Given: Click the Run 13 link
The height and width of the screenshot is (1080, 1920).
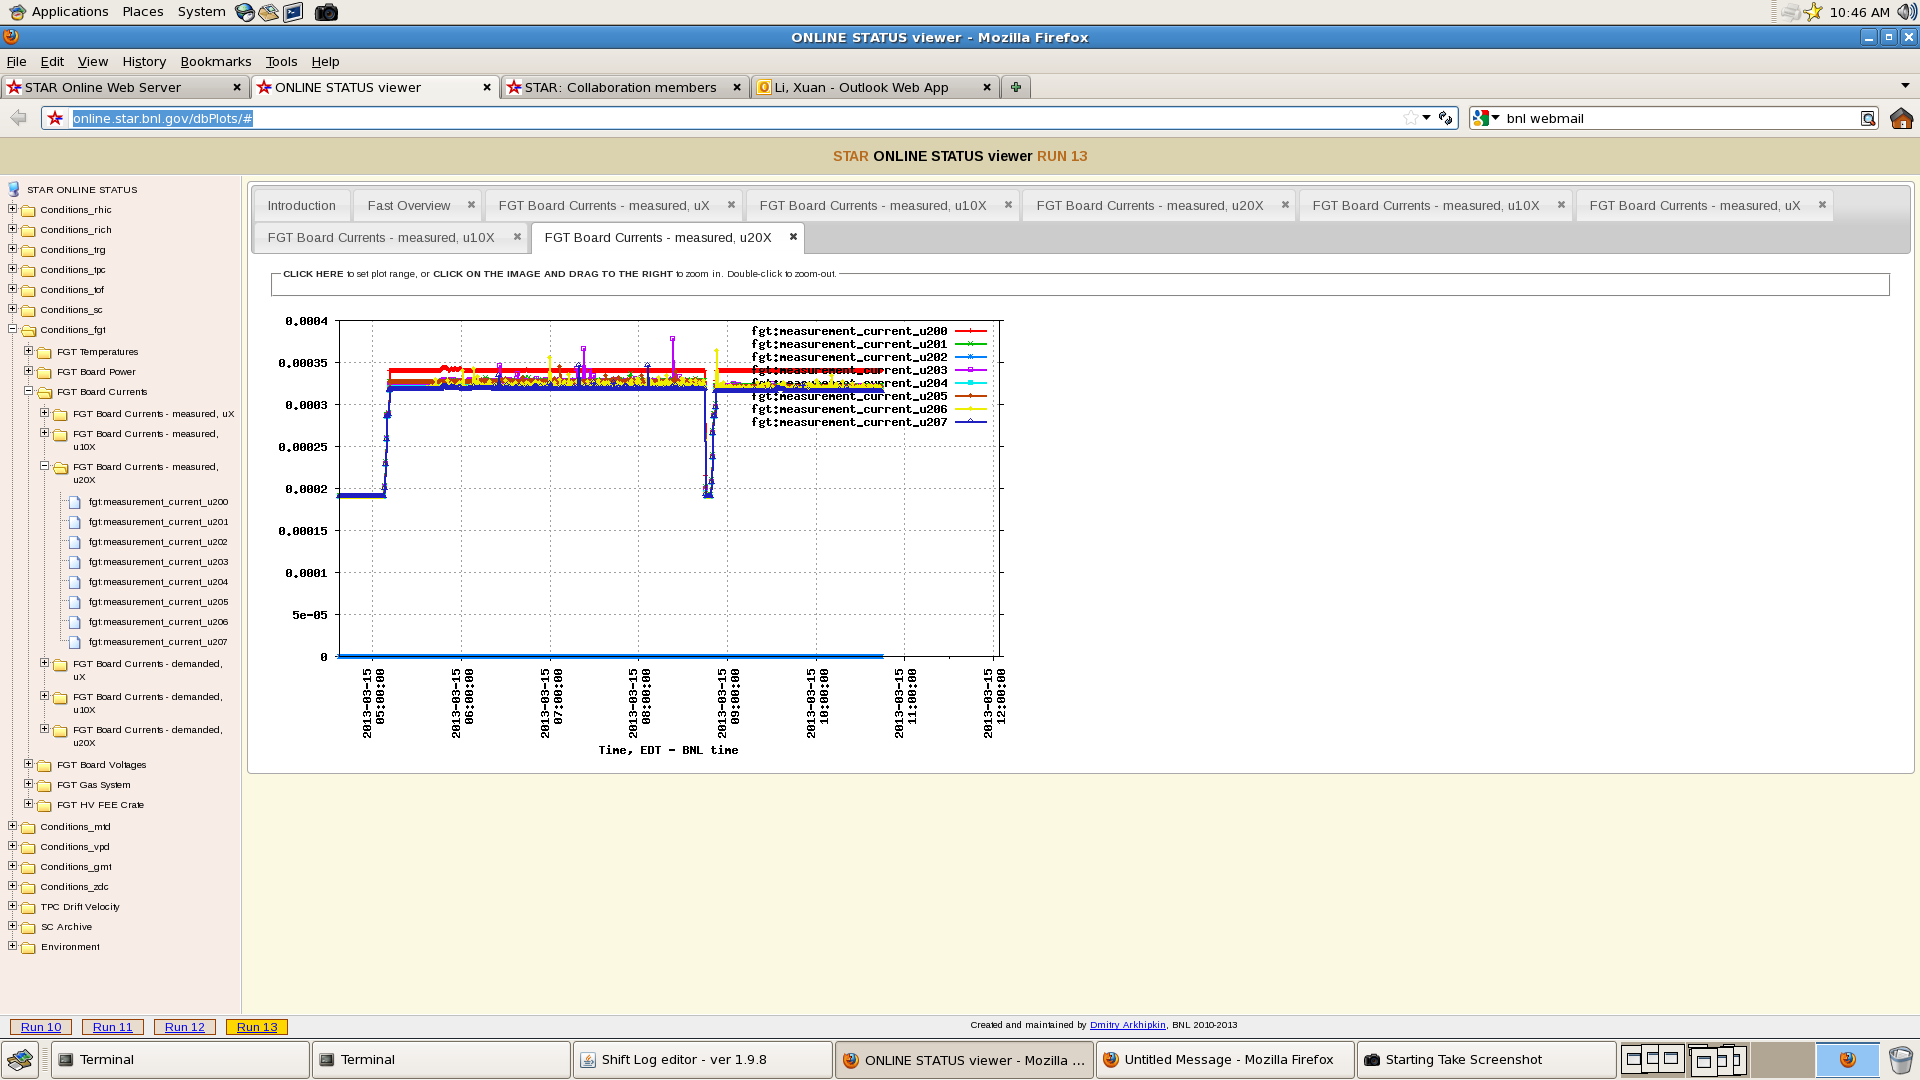Looking at the screenshot, I should [257, 1027].
